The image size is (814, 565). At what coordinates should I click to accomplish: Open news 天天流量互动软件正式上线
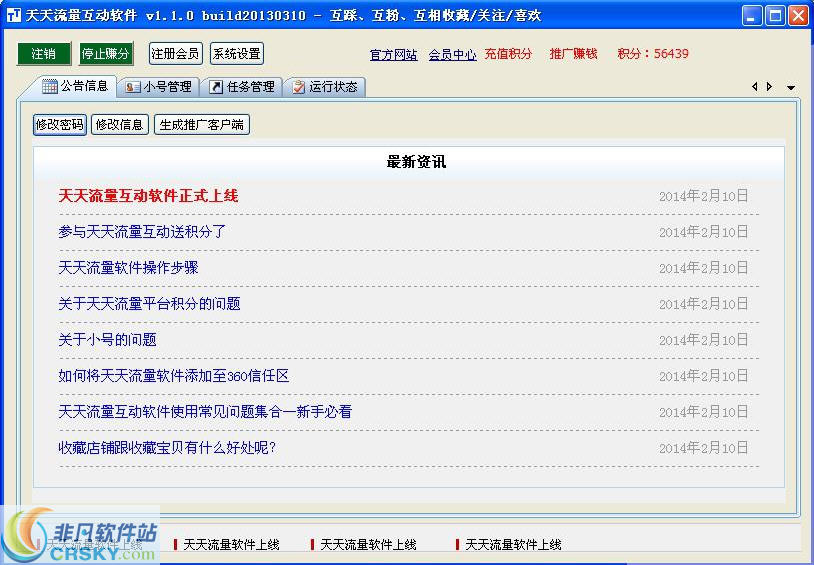coord(148,196)
